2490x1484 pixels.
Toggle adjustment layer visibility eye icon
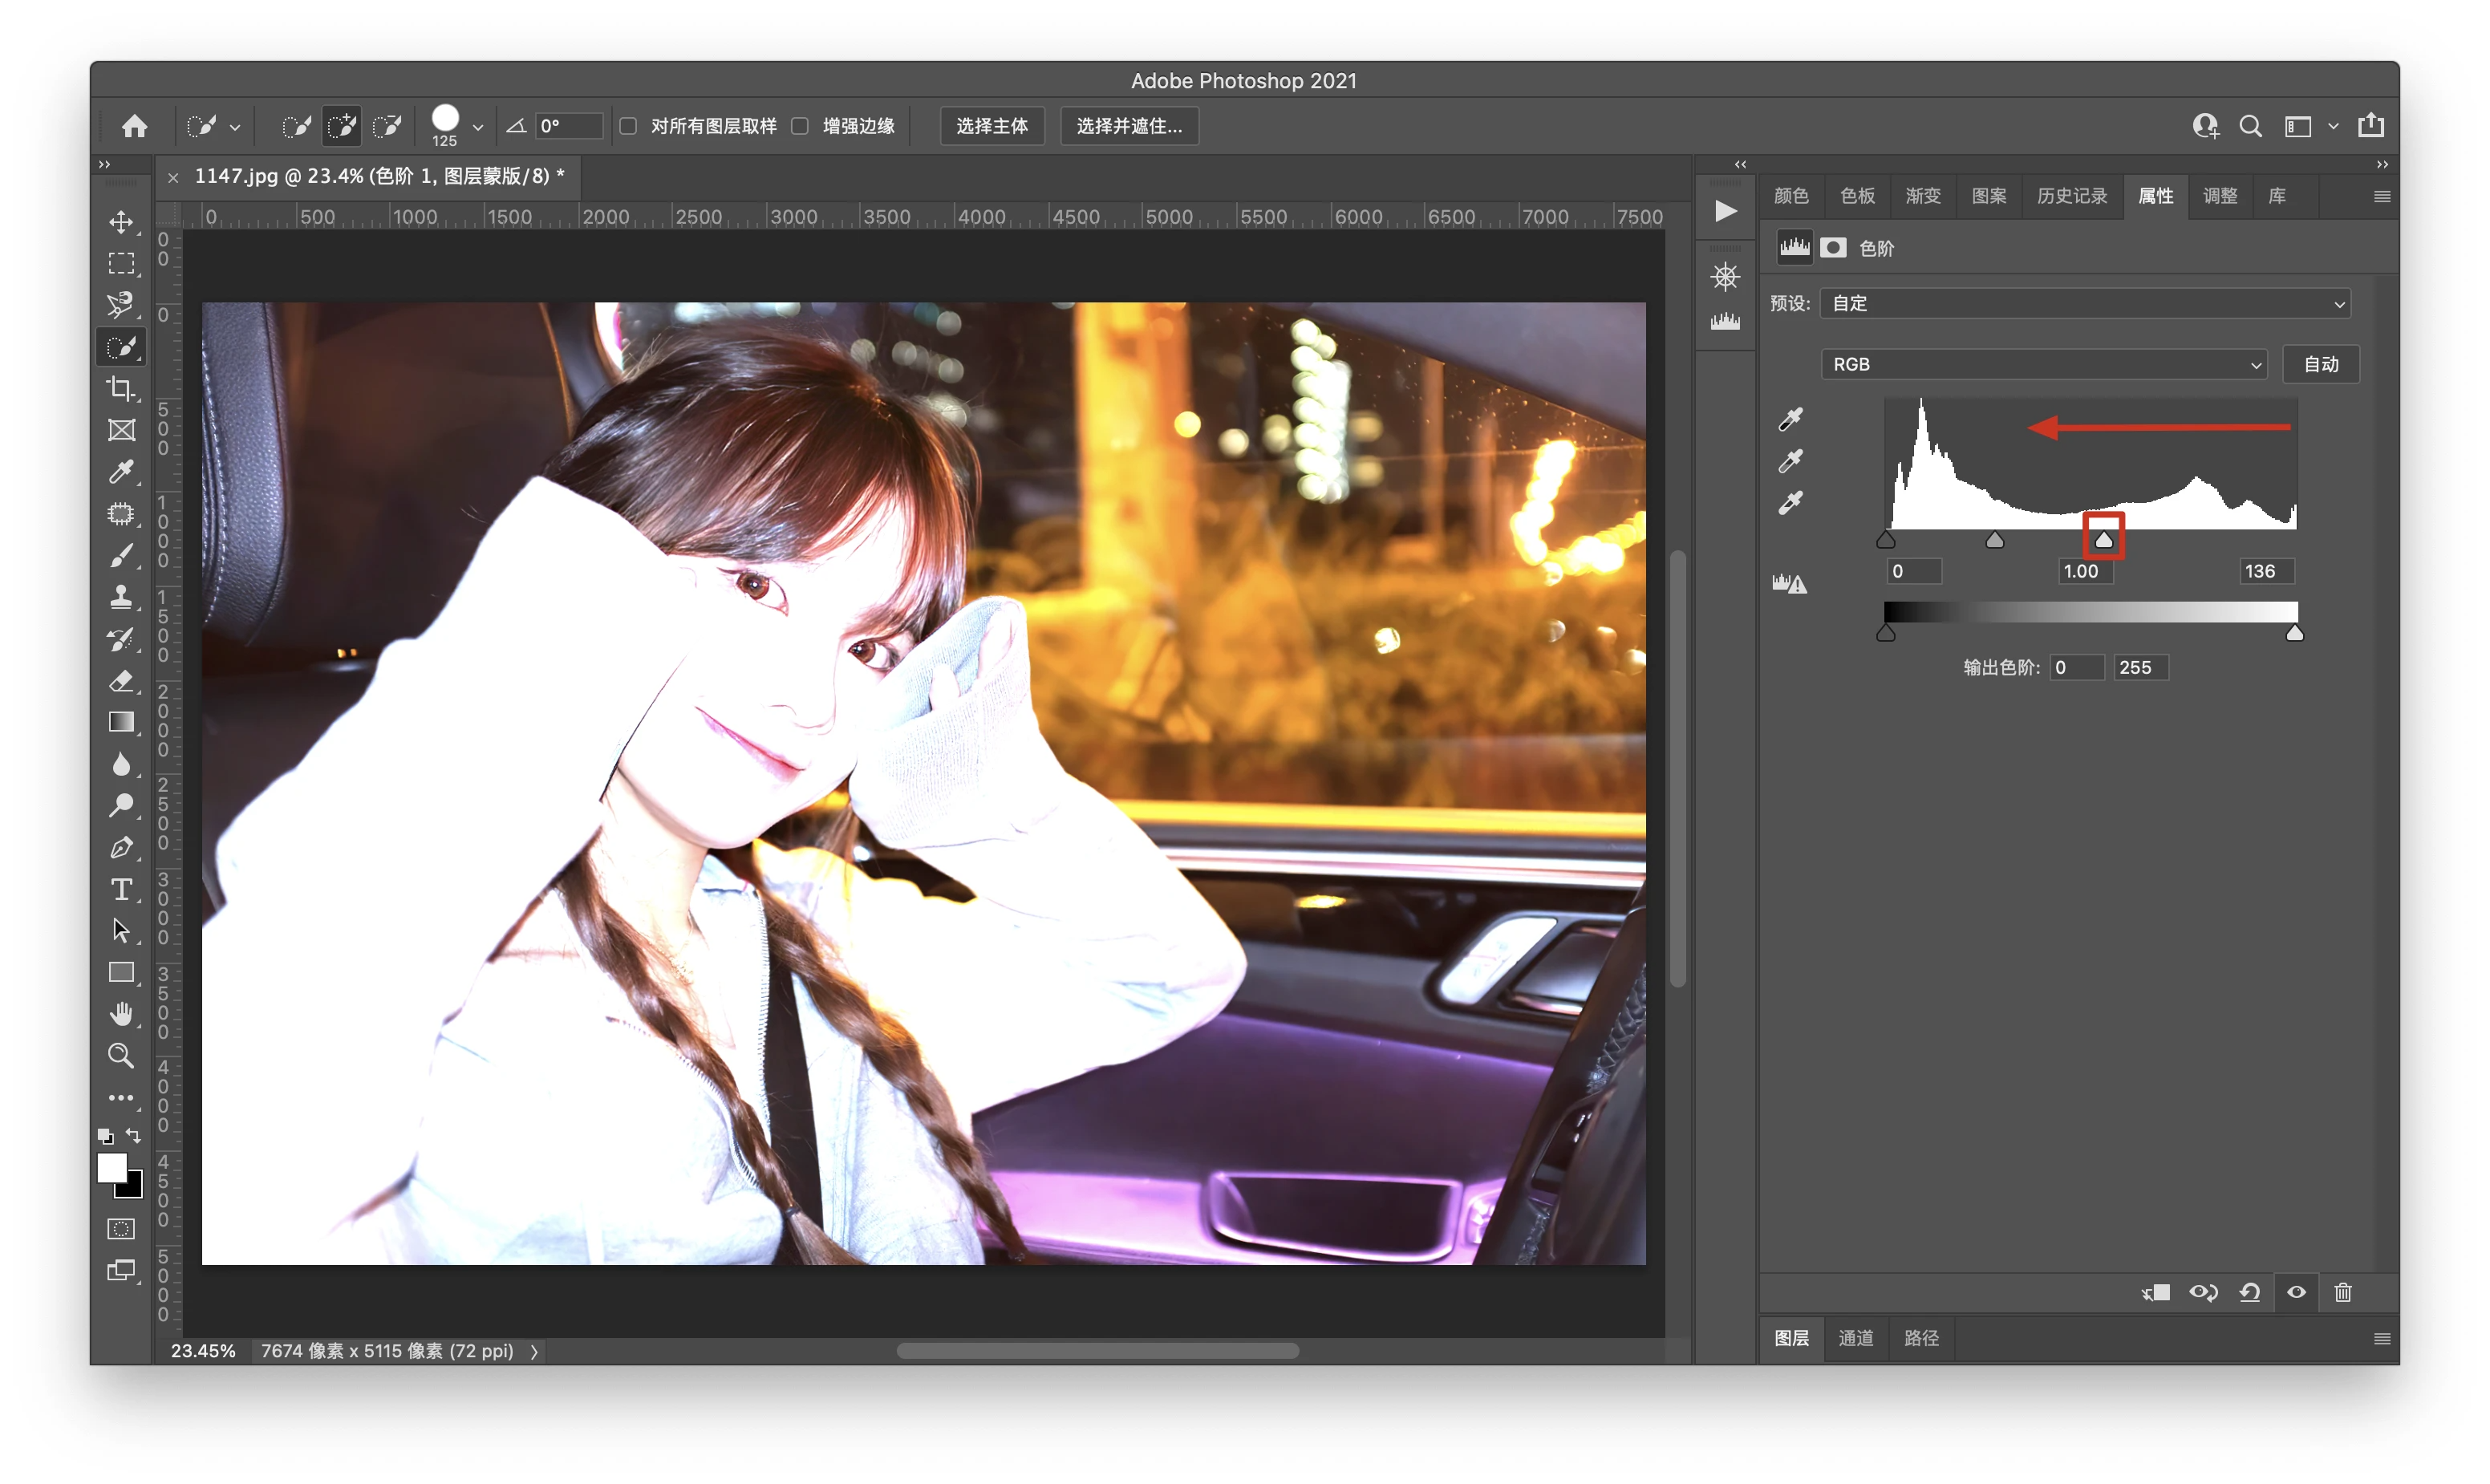click(2296, 1292)
